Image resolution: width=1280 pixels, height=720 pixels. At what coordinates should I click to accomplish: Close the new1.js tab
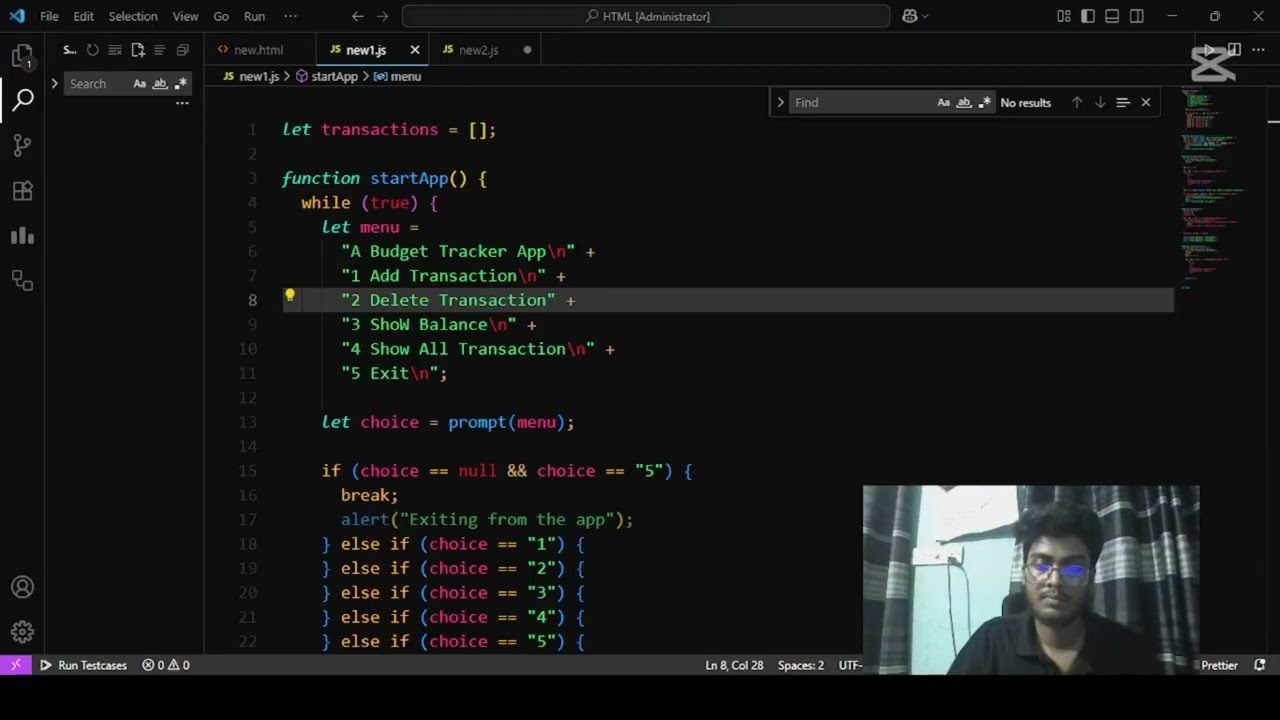(415, 50)
